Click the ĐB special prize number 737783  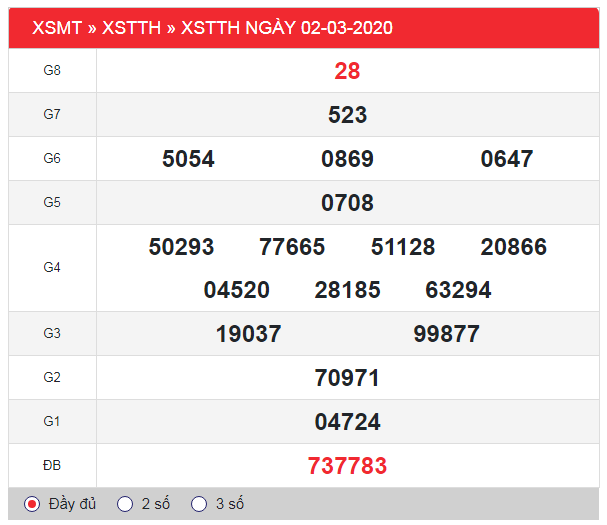(347, 466)
